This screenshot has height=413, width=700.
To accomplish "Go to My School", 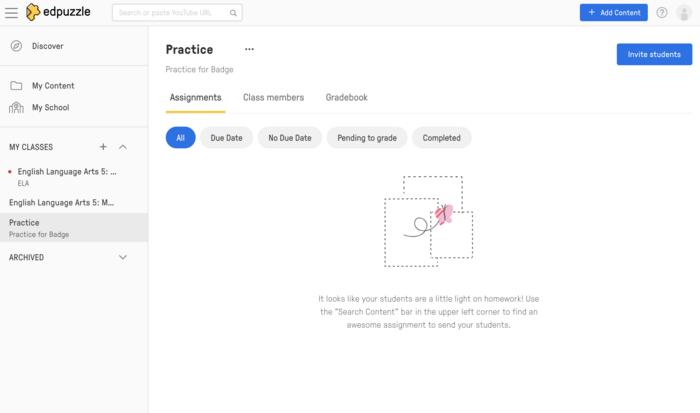I will point(50,108).
